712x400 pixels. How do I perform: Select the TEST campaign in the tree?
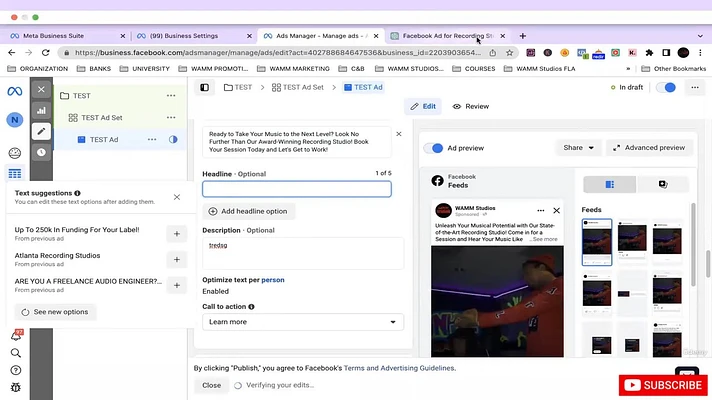coord(82,95)
